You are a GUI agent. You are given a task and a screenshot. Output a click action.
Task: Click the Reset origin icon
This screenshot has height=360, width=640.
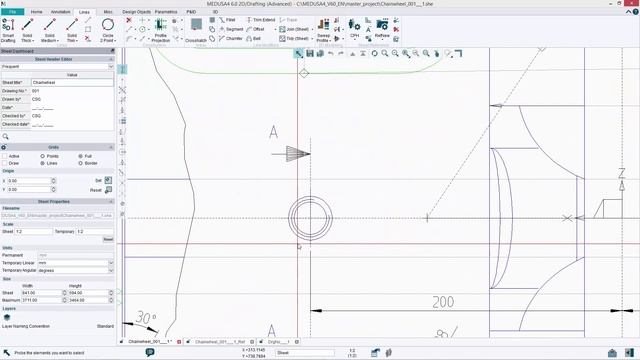coord(108,190)
